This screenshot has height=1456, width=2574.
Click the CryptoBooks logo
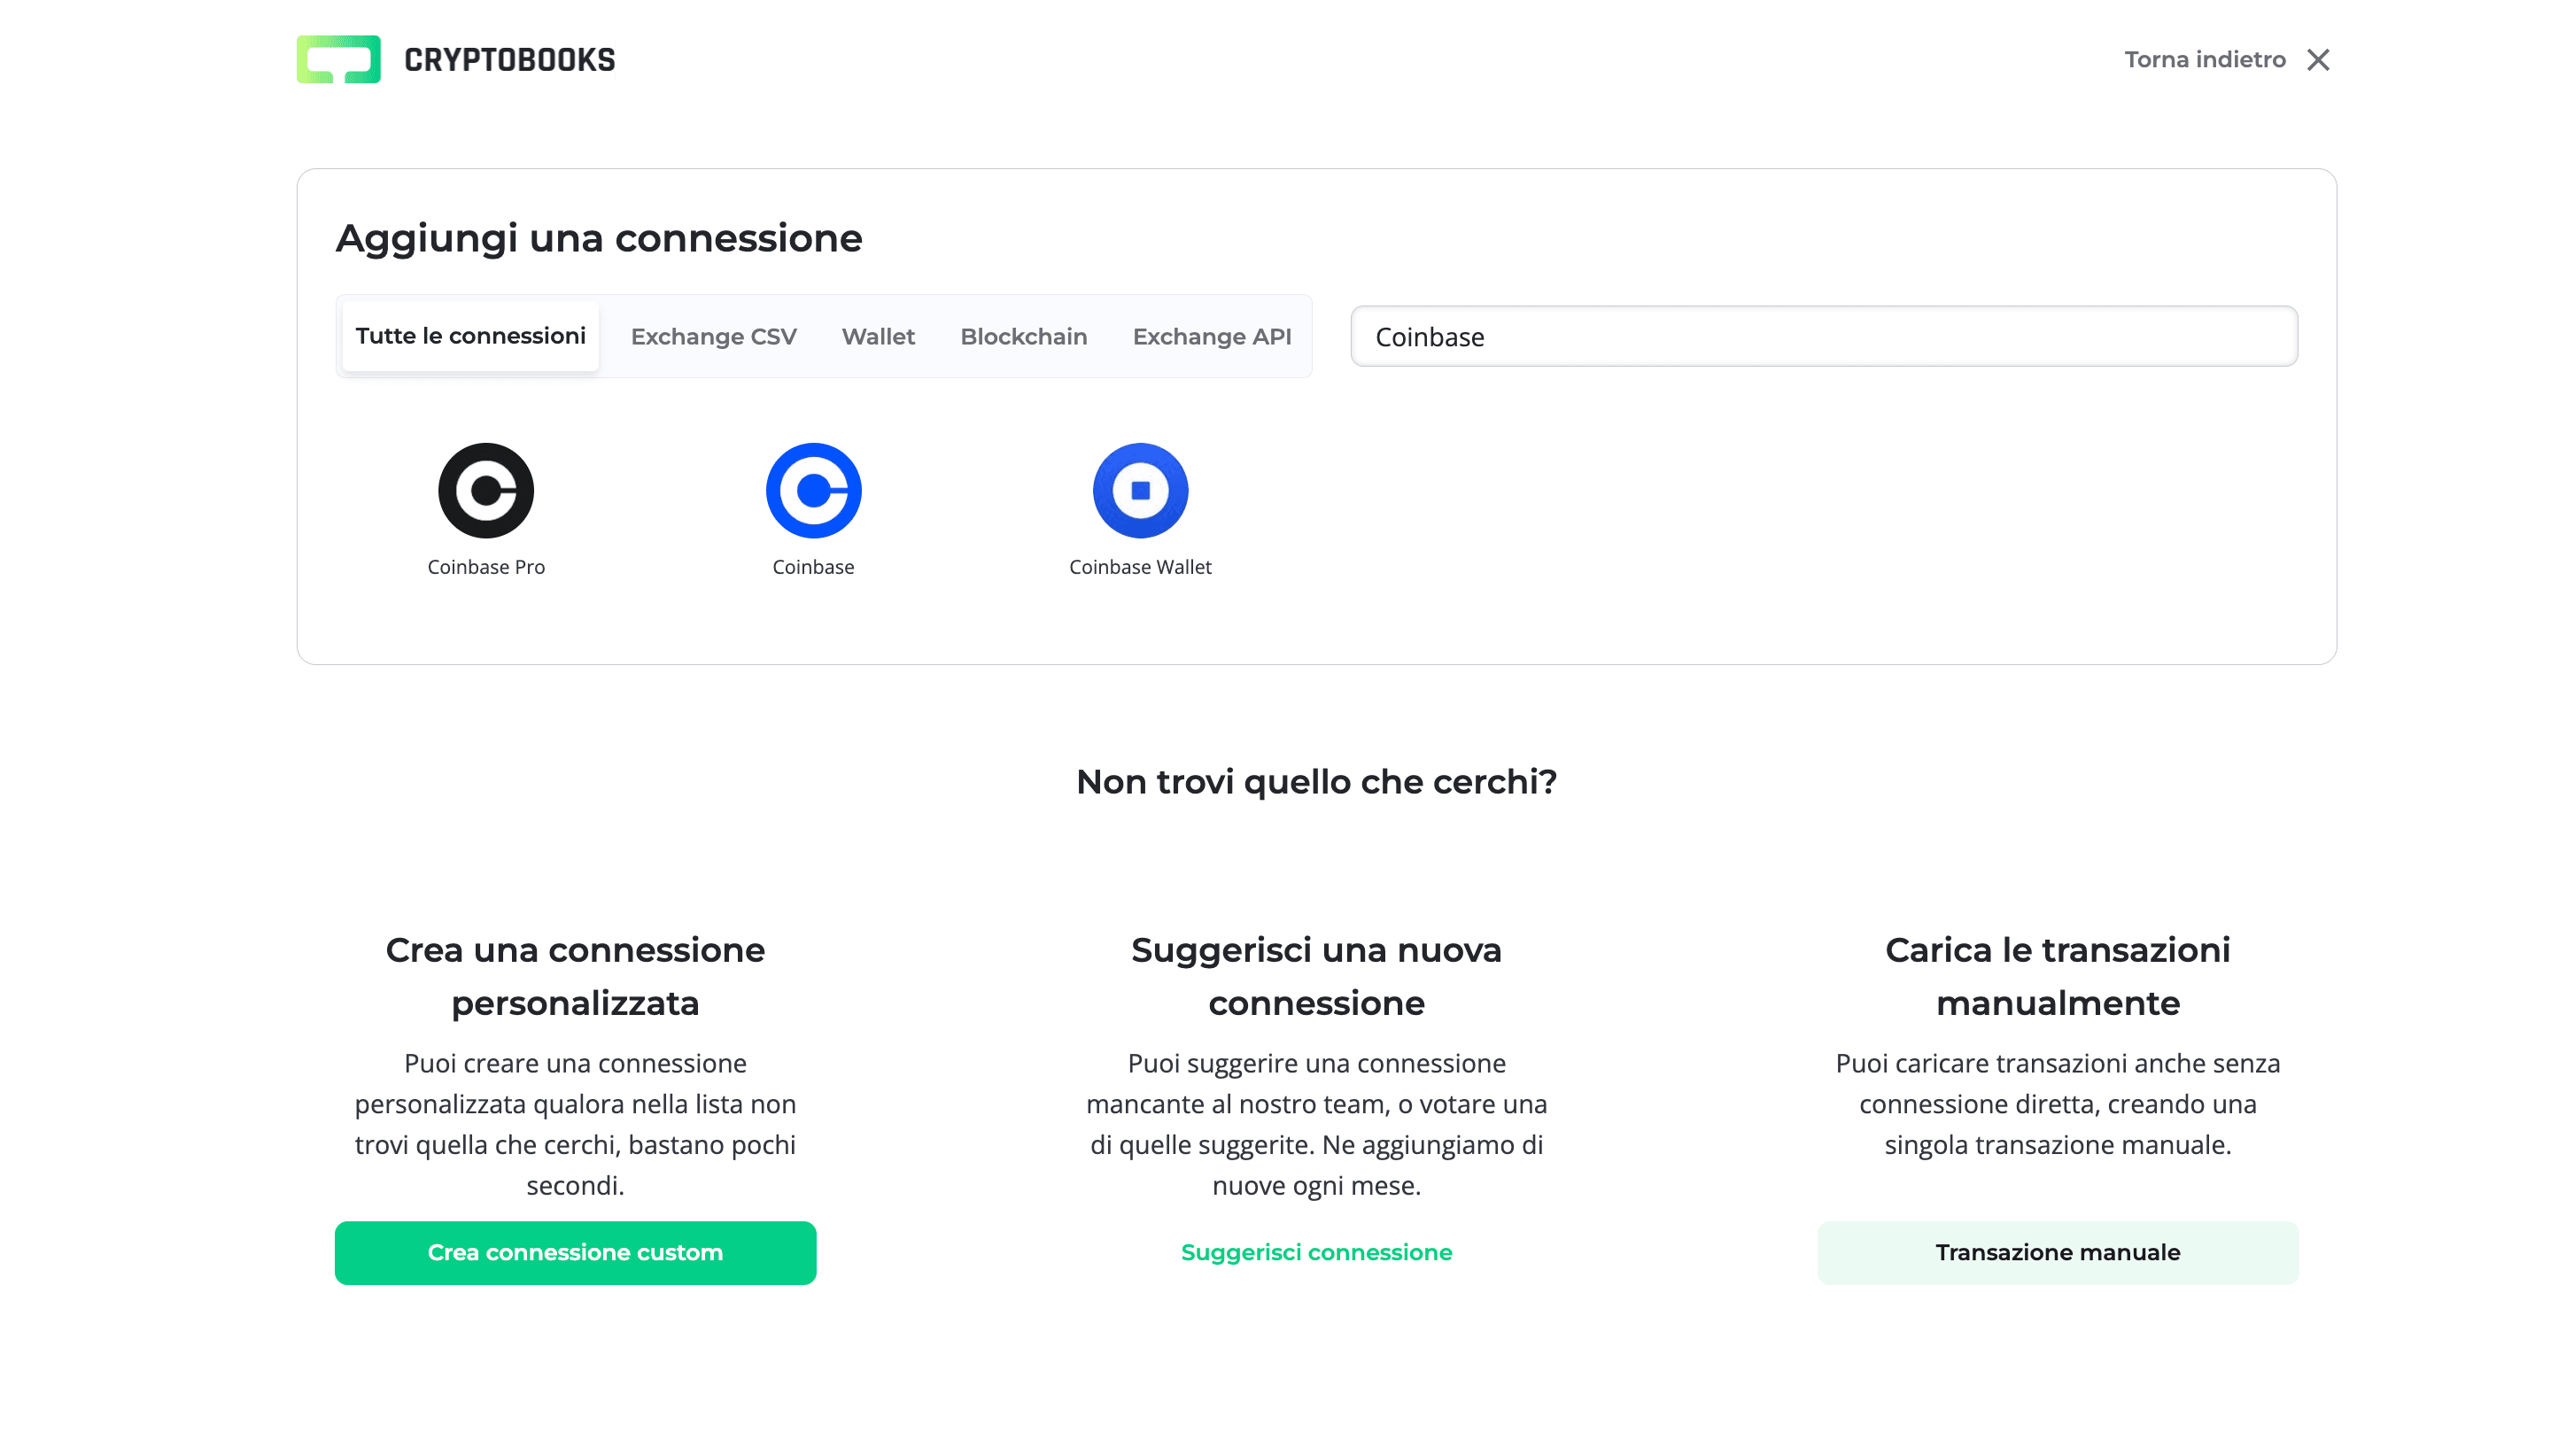(x=456, y=59)
